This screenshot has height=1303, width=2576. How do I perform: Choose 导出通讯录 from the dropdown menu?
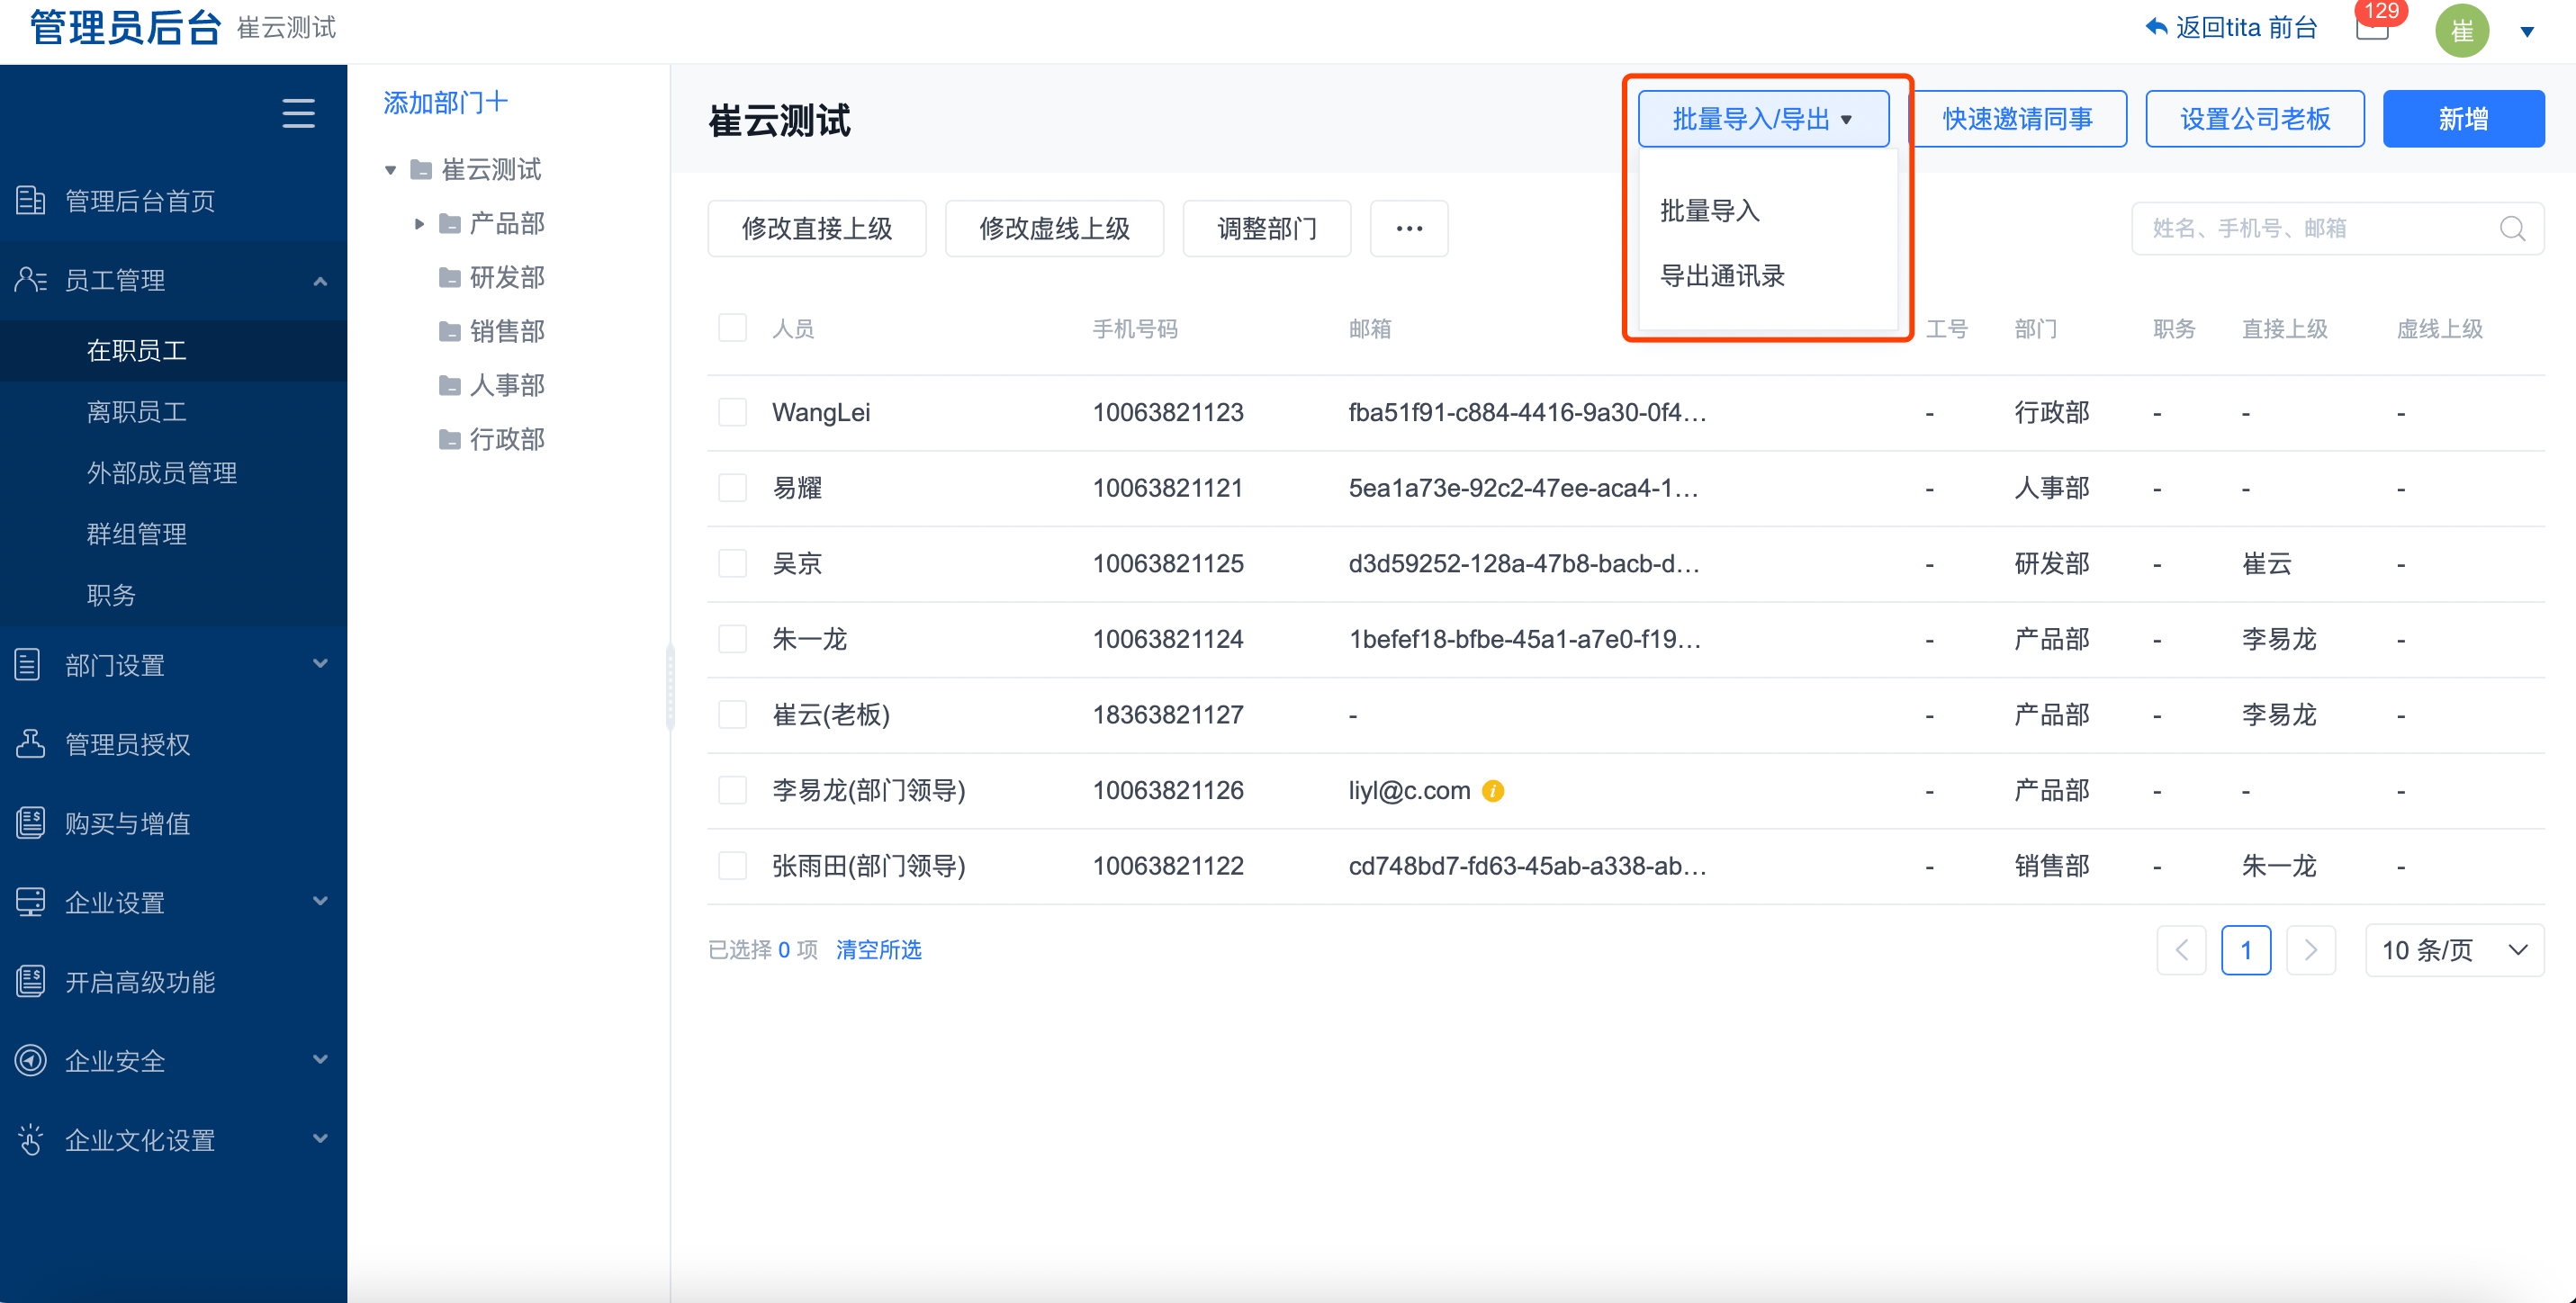click(x=1722, y=276)
